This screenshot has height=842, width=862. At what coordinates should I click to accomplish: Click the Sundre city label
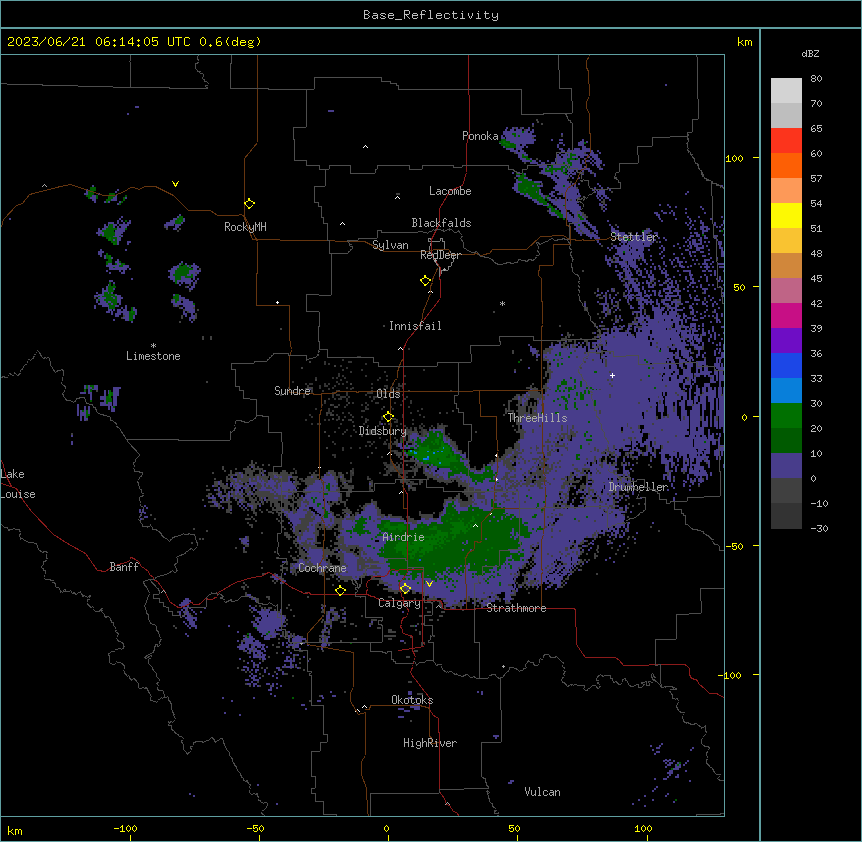click(x=292, y=391)
